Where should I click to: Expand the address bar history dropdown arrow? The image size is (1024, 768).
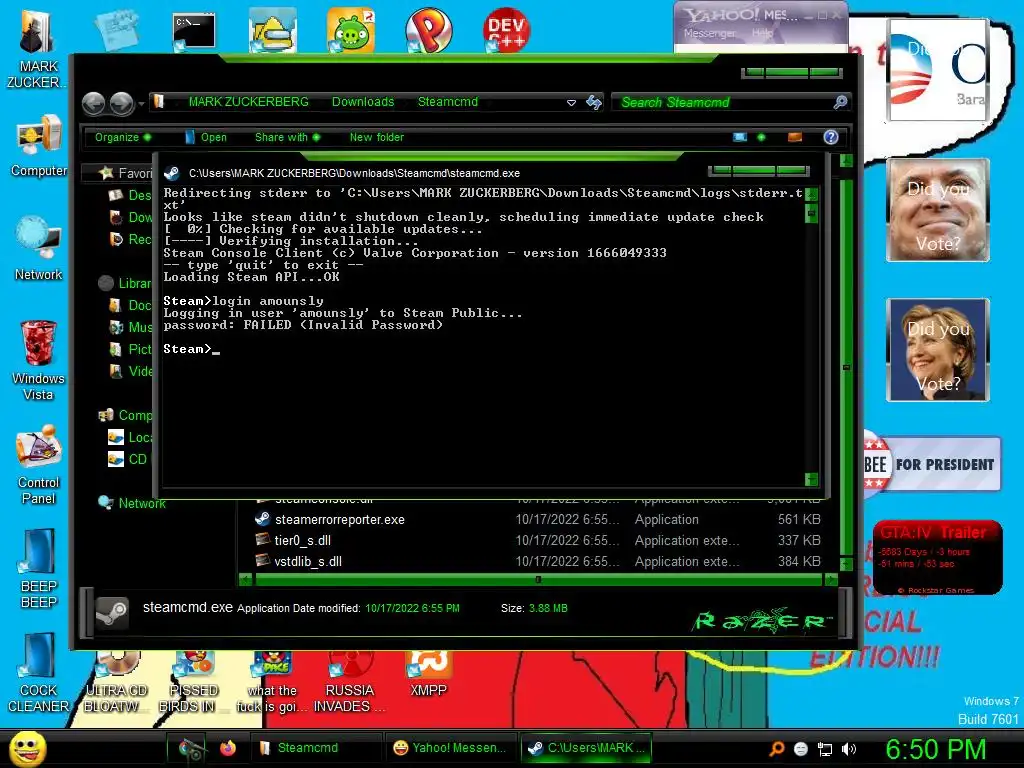571,103
